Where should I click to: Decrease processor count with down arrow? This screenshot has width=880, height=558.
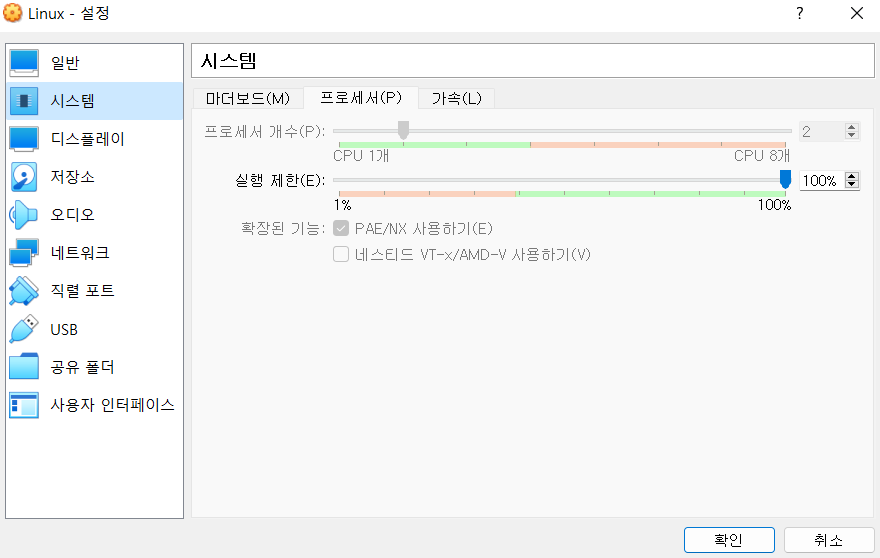tap(851, 135)
